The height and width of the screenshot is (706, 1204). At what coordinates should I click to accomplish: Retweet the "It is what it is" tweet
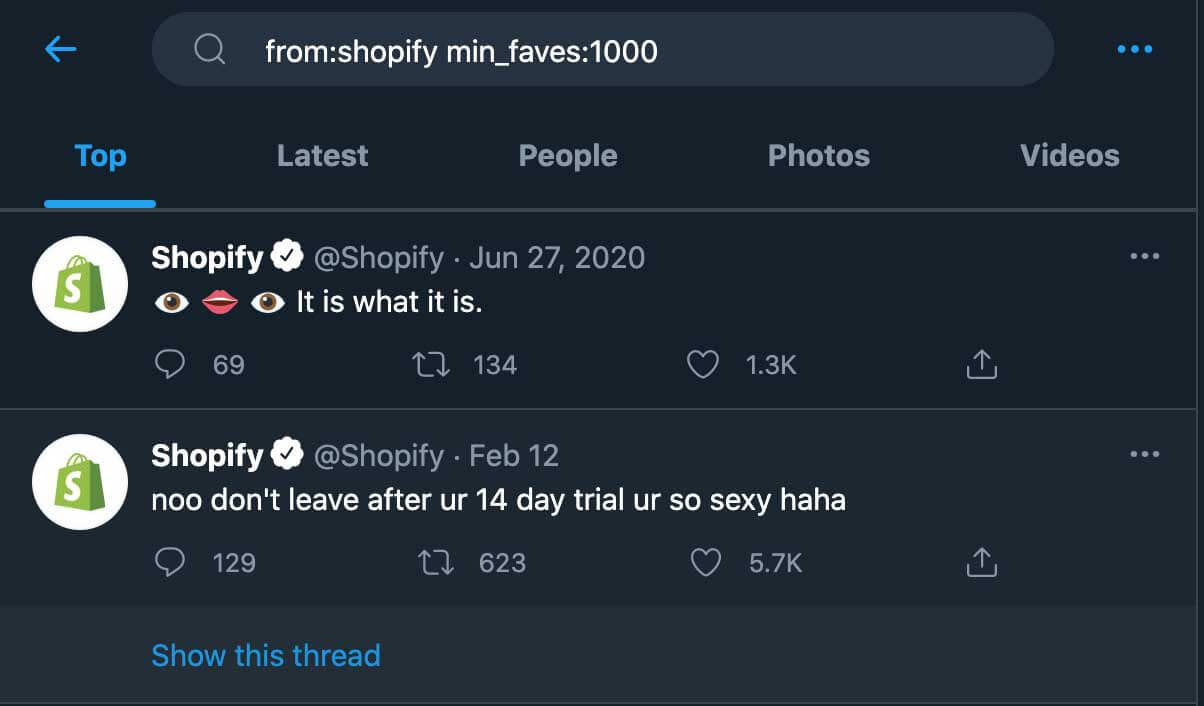coord(432,365)
